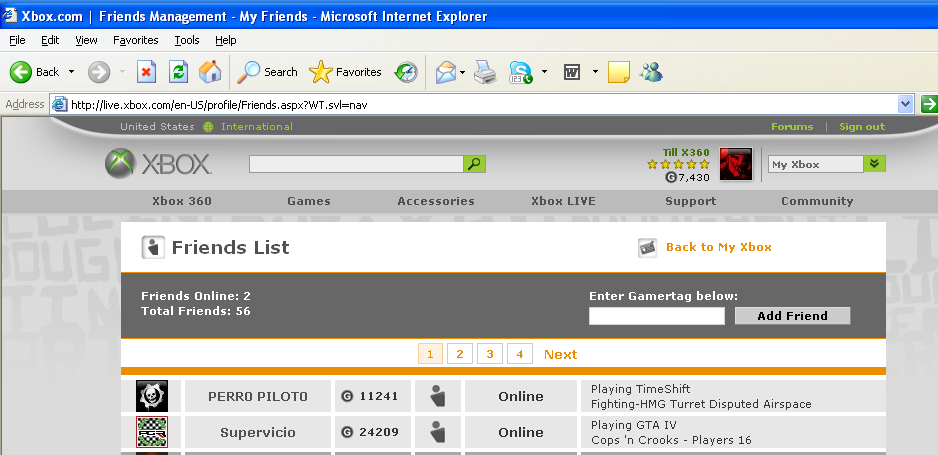Open the Edit menu
The image size is (938, 455).
point(50,40)
